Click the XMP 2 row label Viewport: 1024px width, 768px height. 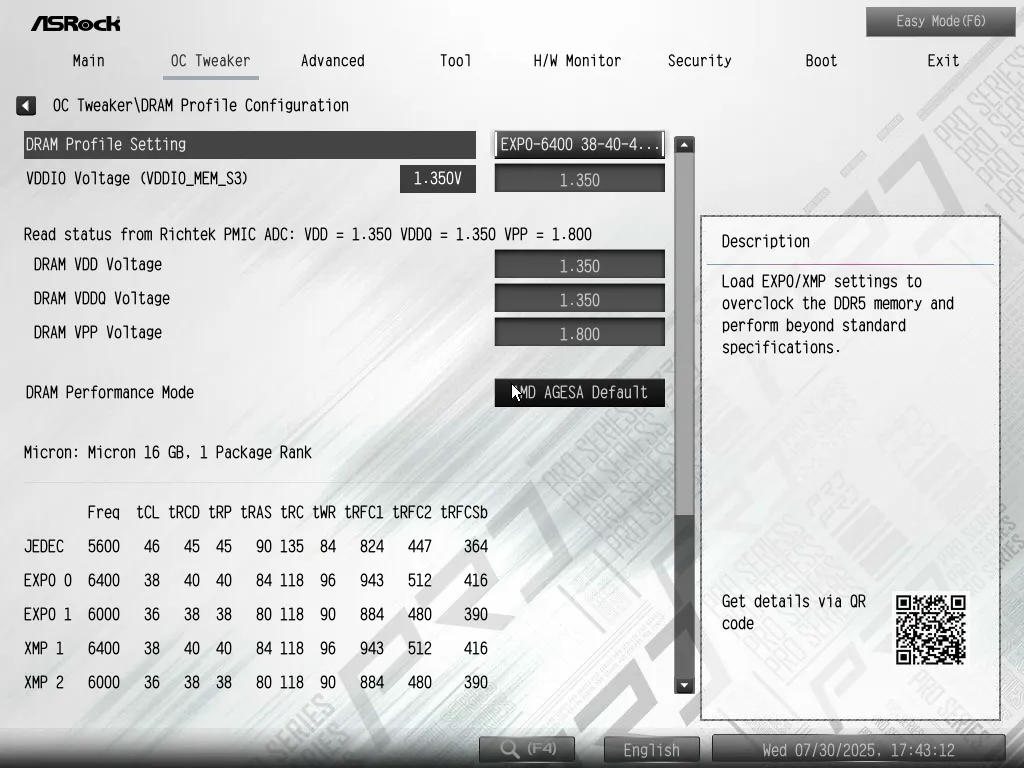[44, 682]
